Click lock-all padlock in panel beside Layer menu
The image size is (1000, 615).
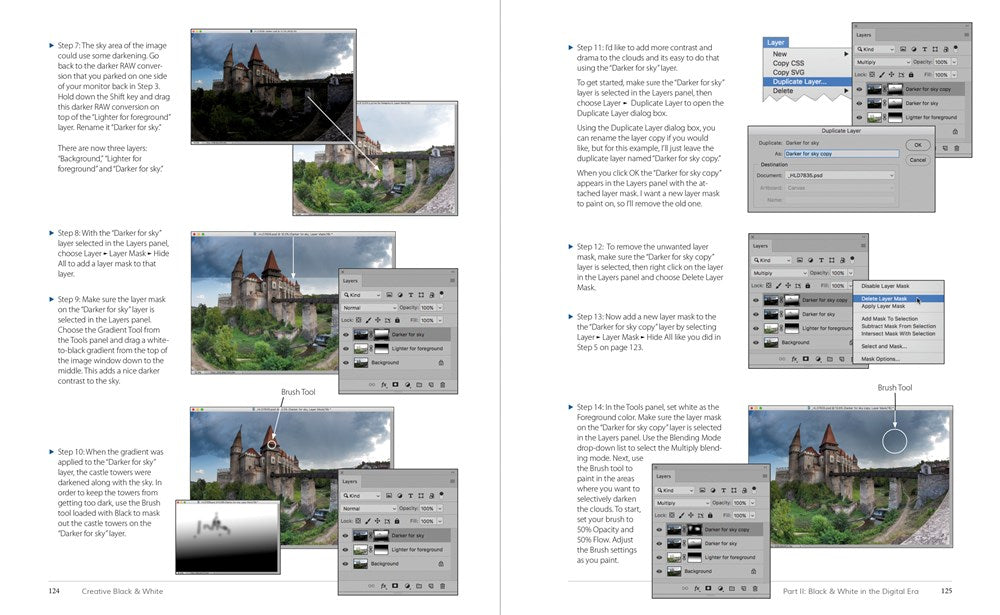tap(909, 74)
